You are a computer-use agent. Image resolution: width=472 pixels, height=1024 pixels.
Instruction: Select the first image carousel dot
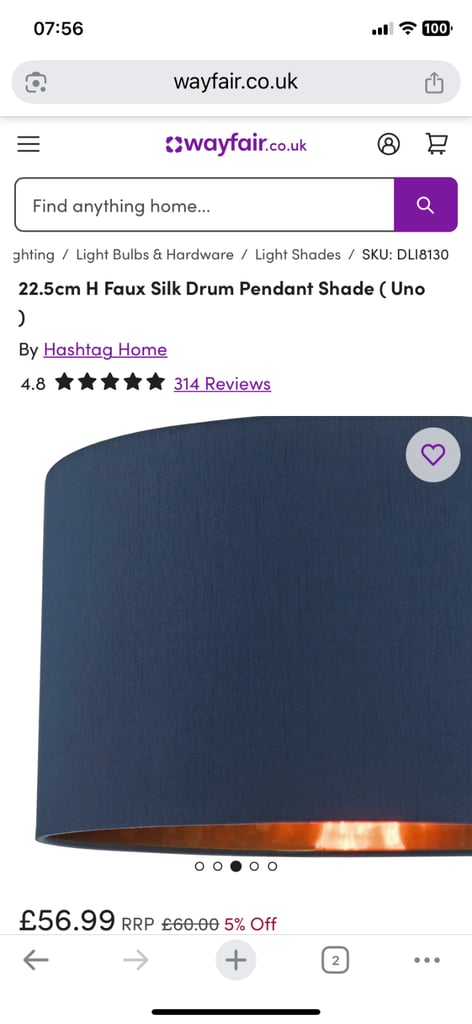[x=199, y=867]
